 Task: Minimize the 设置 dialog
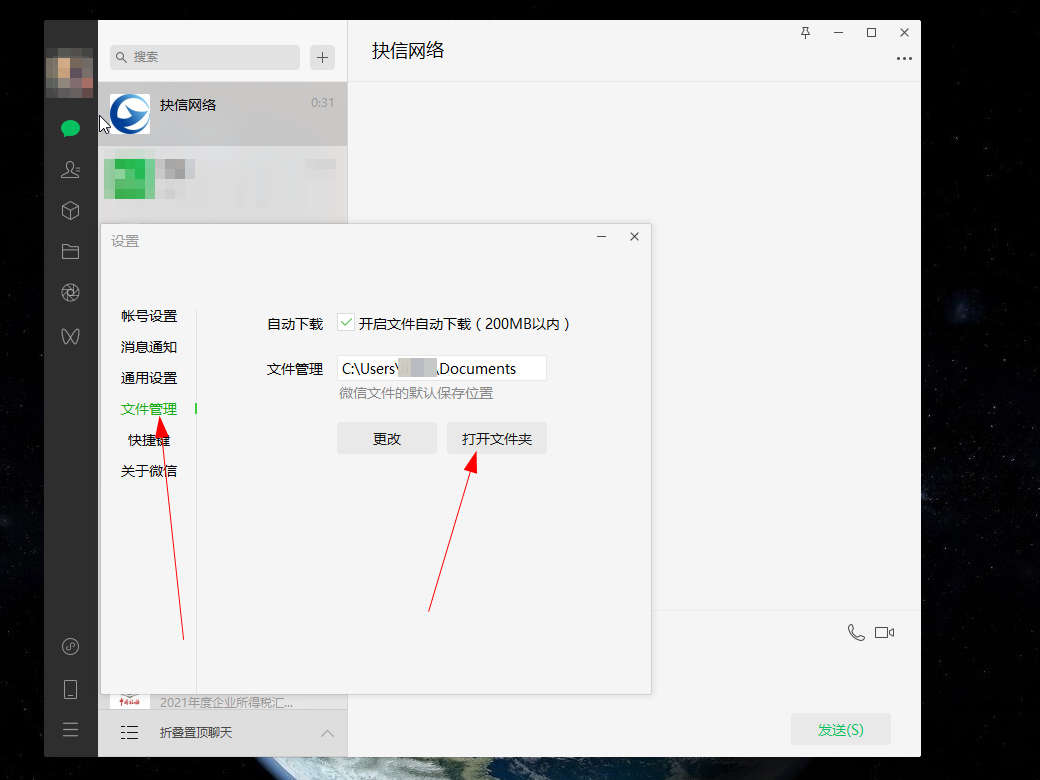(602, 237)
